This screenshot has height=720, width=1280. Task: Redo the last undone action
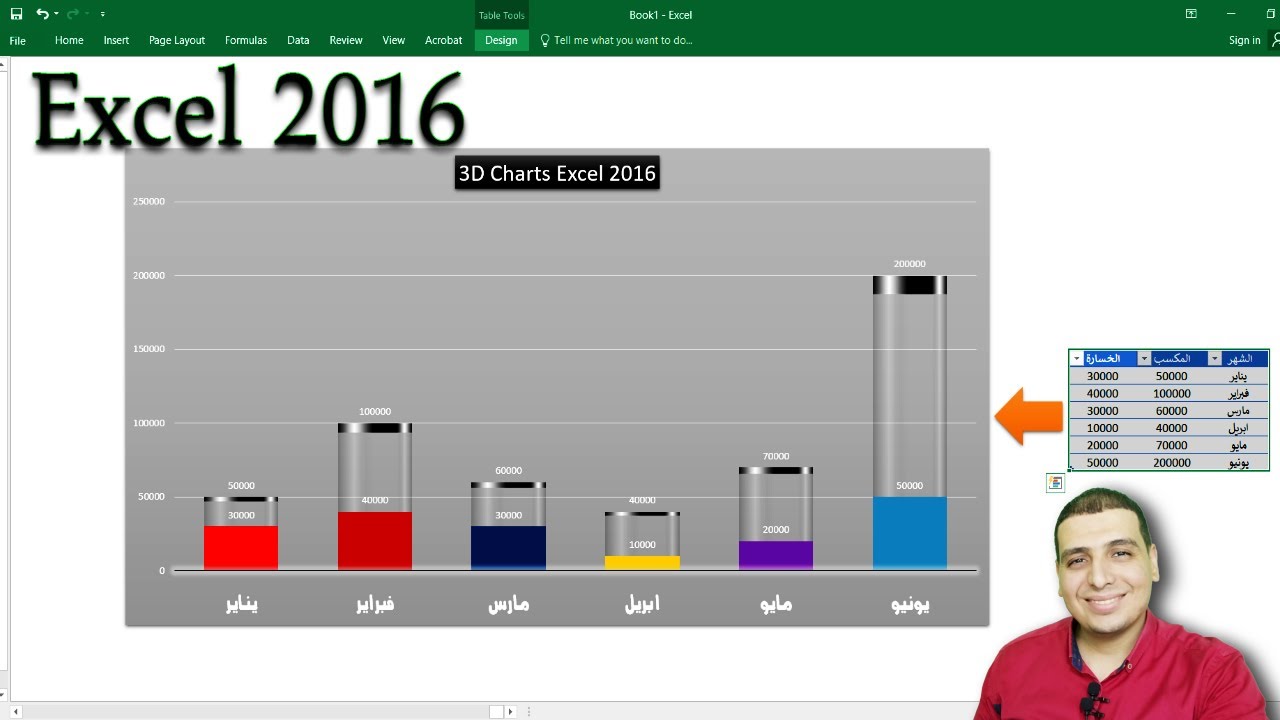point(73,14)
